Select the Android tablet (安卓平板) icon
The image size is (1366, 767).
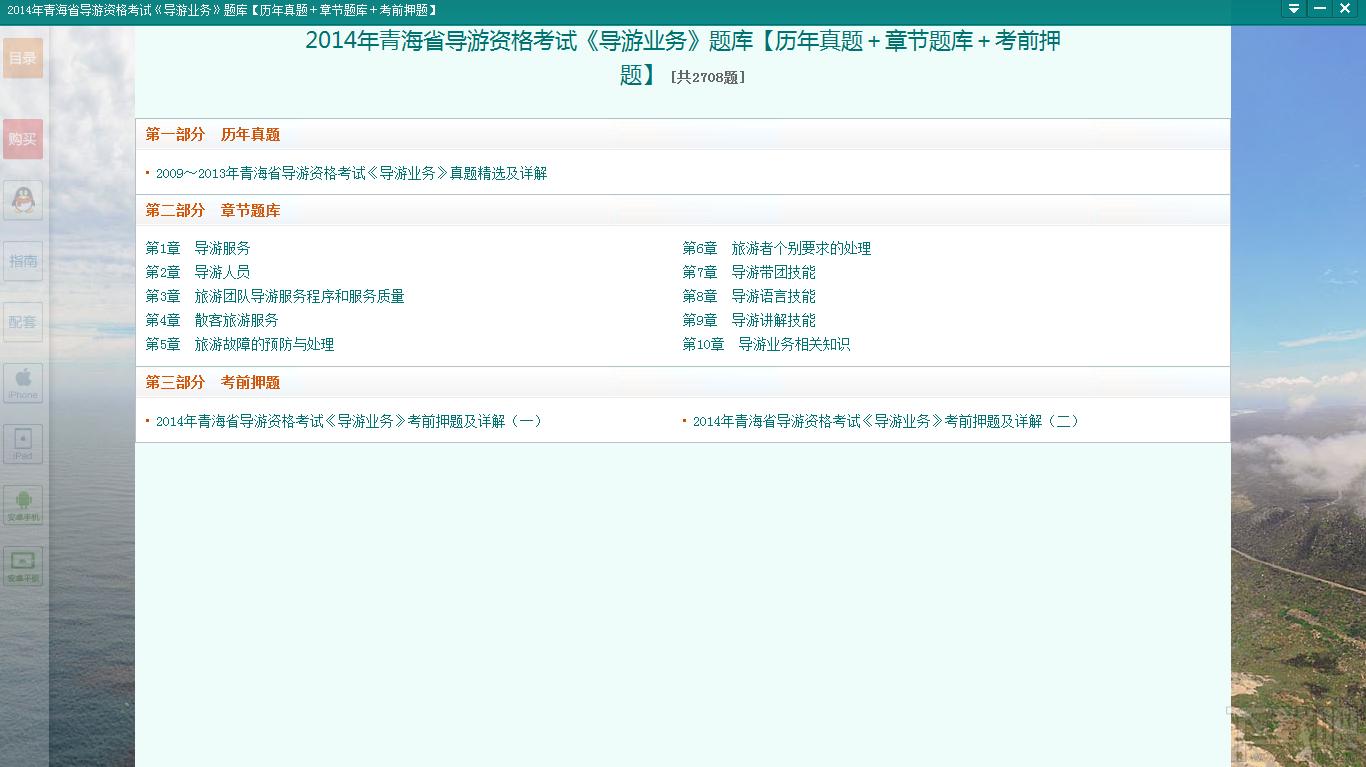click(23, 566)
